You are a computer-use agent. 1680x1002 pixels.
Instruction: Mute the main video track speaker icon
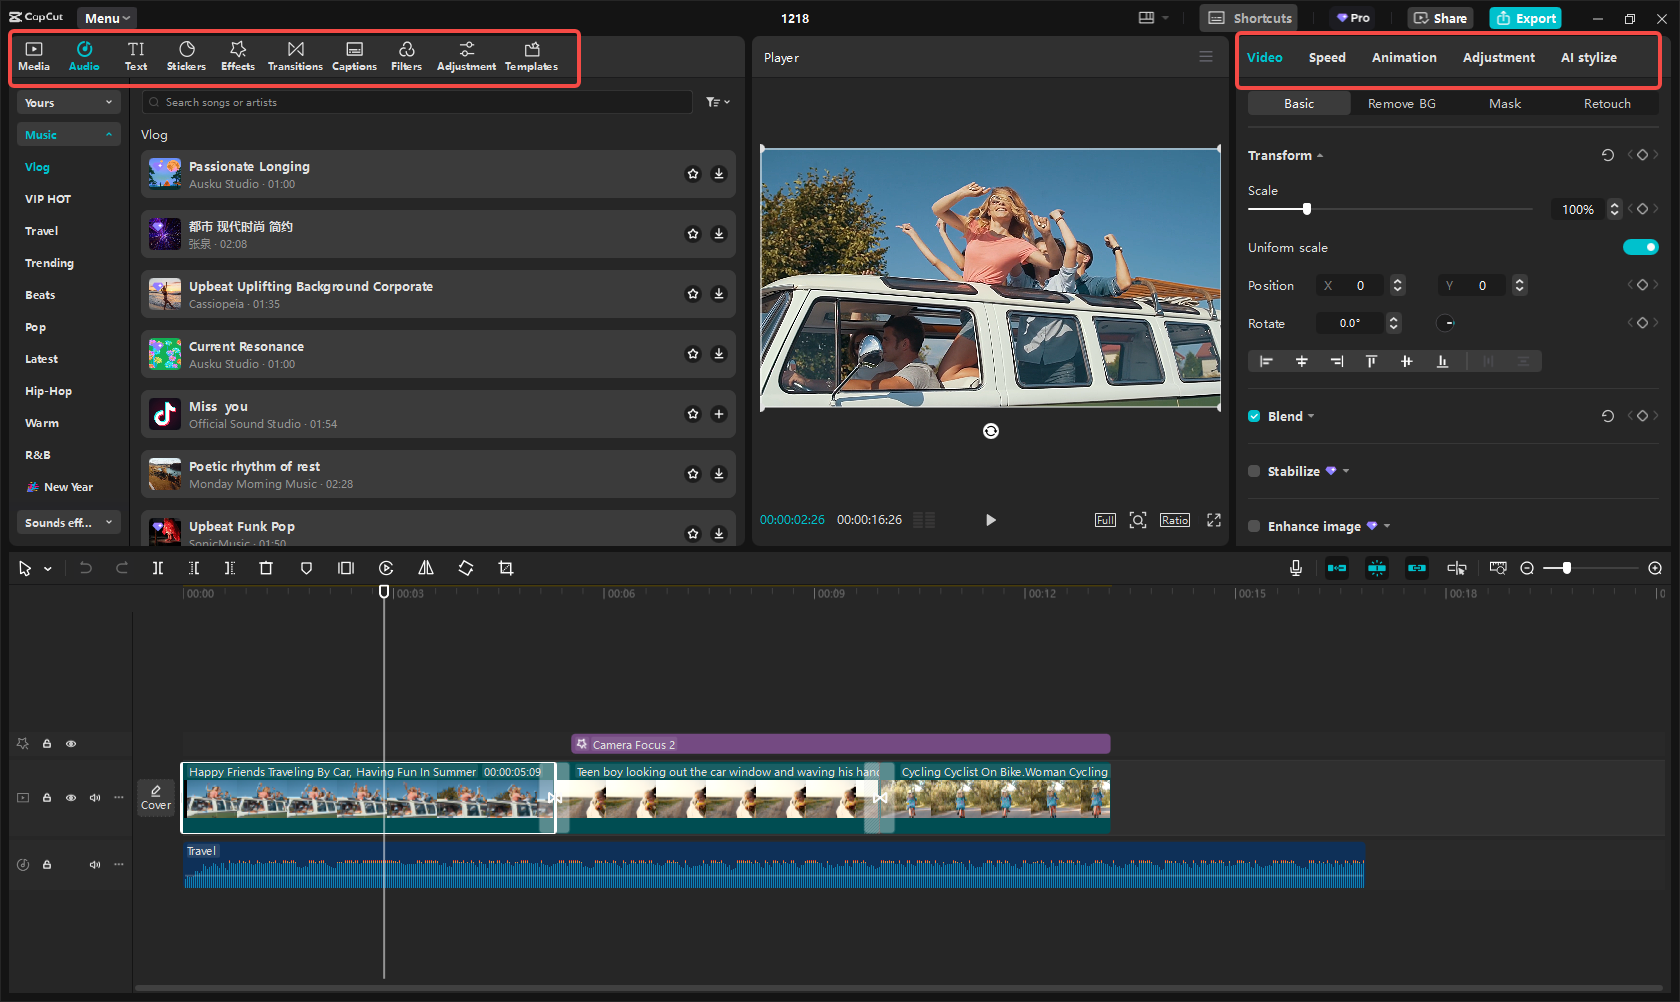coord(95,798)
